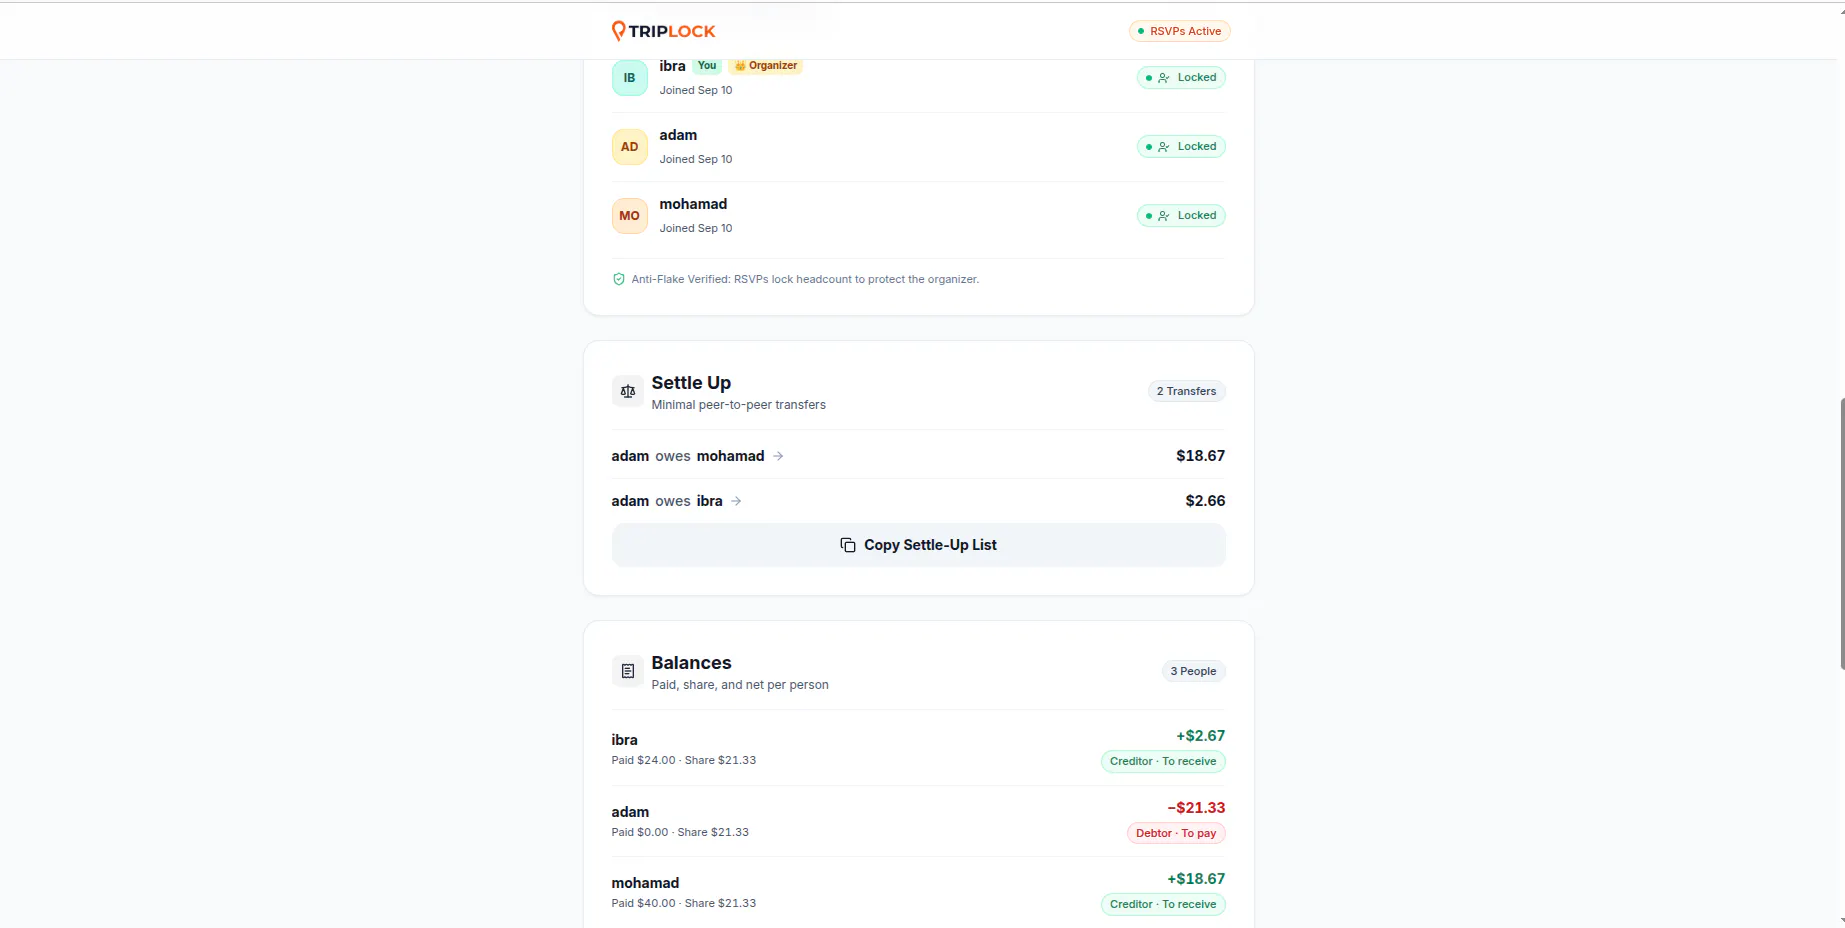Viewport: 1845px width, 928px height.
Task: Click 'Paid, share, and net per person' subtitle
Action: [740, 685]
